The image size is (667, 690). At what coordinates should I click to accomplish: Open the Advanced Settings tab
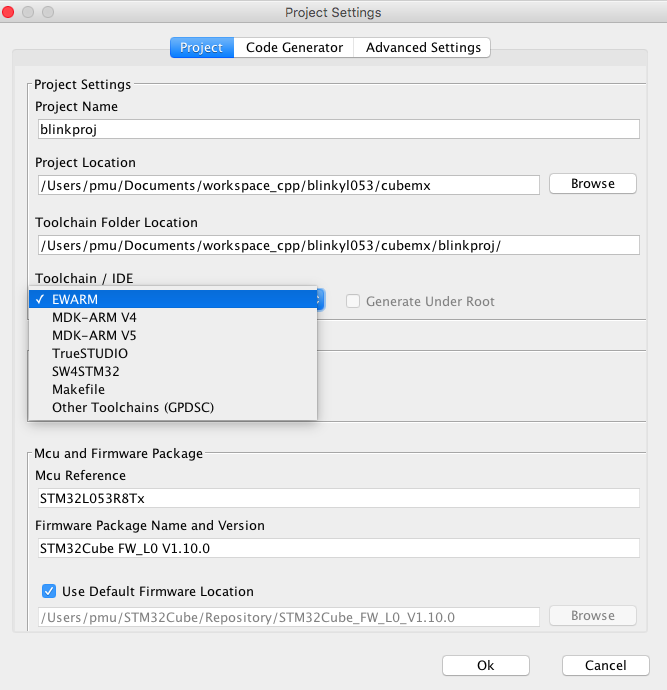[x=423, y=47]
